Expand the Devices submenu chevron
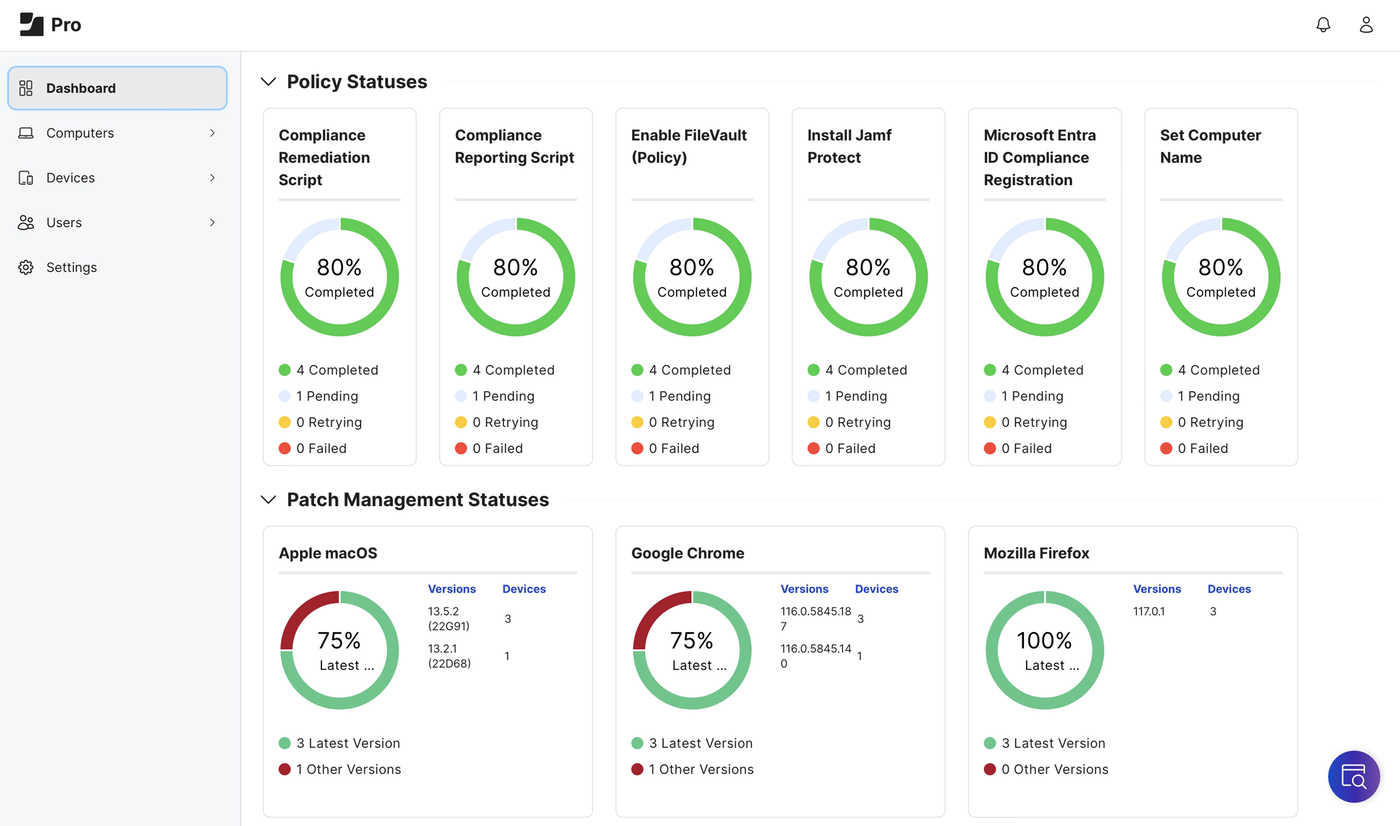The image size is (1400, 826). coord(212,178)
